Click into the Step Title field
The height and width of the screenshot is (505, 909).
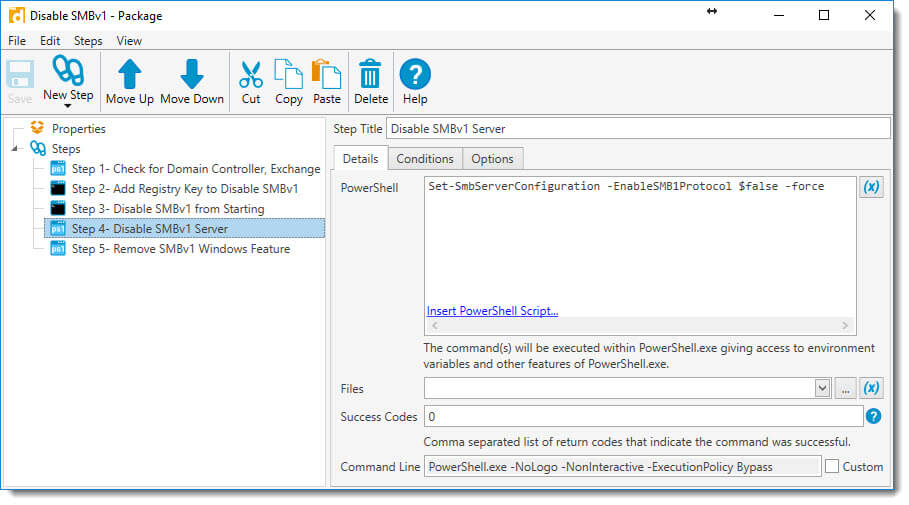(x=638, y=128)
